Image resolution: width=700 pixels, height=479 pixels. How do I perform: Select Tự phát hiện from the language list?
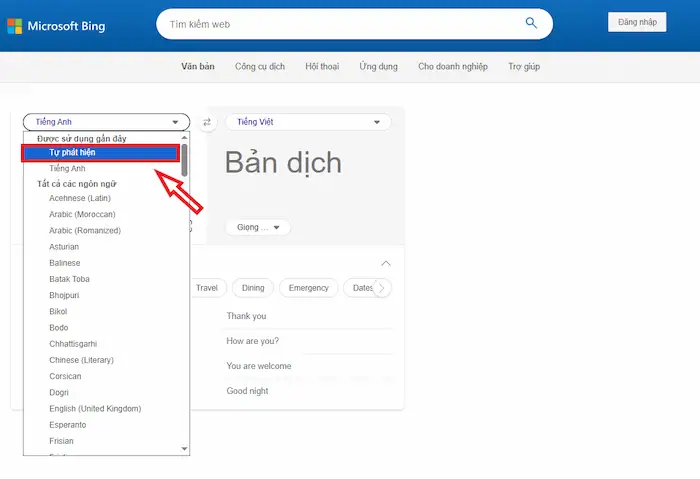tap(100, 153)
